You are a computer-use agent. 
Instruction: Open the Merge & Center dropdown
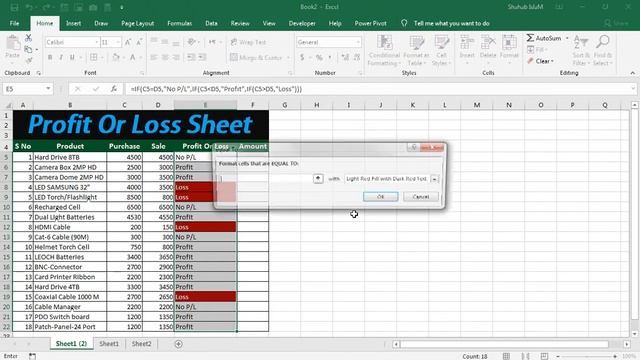click(288, 58)
